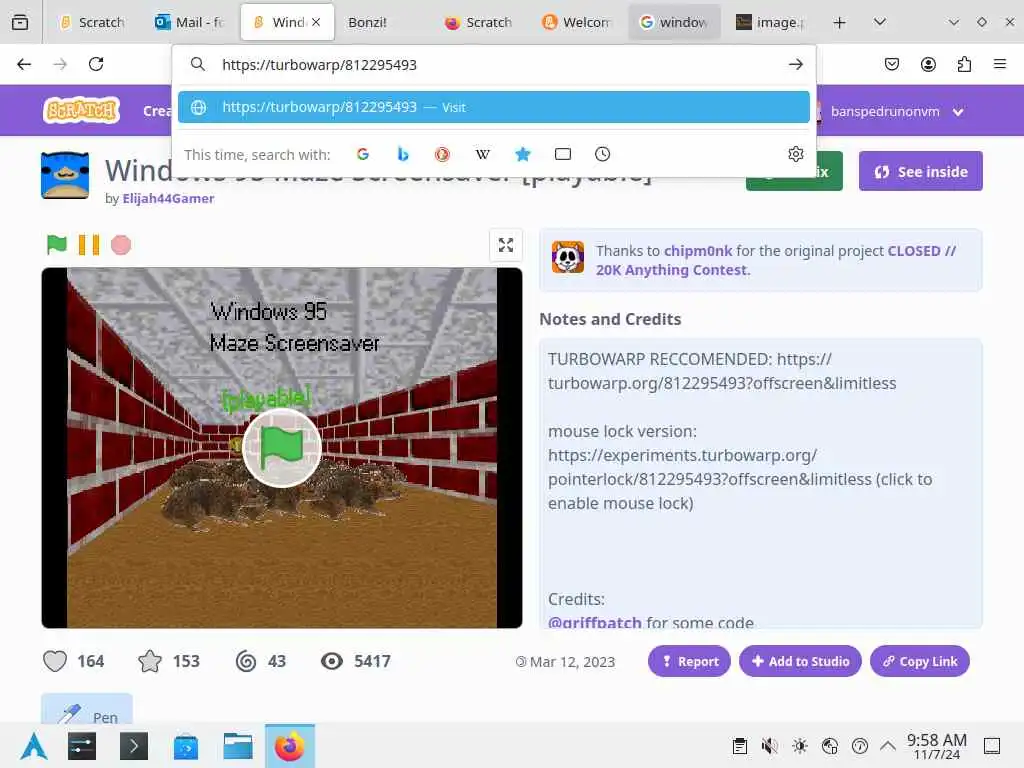Focus the URL address bar field
This screenshot has height=768, width=1024.
[x=496, y=65]
